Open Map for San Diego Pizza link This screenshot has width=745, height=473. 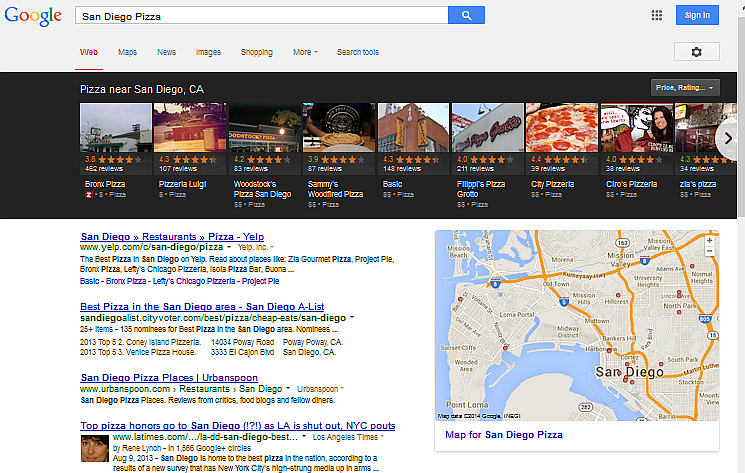pyautogui.click(x=504, y=435)
